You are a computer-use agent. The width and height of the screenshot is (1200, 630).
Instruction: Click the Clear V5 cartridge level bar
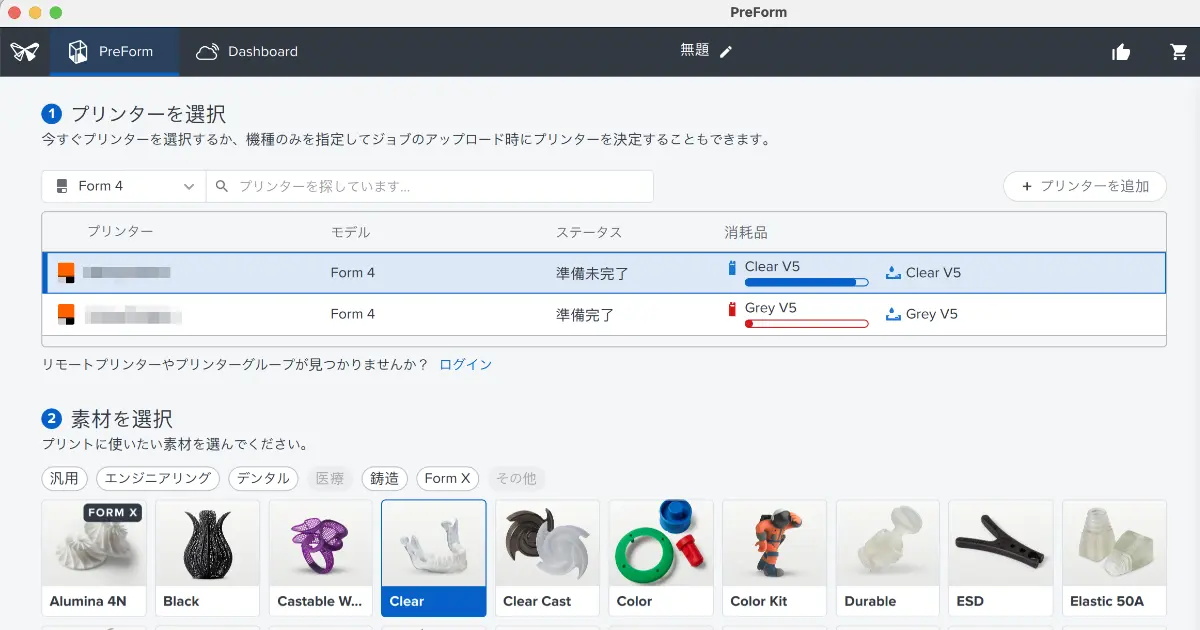[806, 283]
